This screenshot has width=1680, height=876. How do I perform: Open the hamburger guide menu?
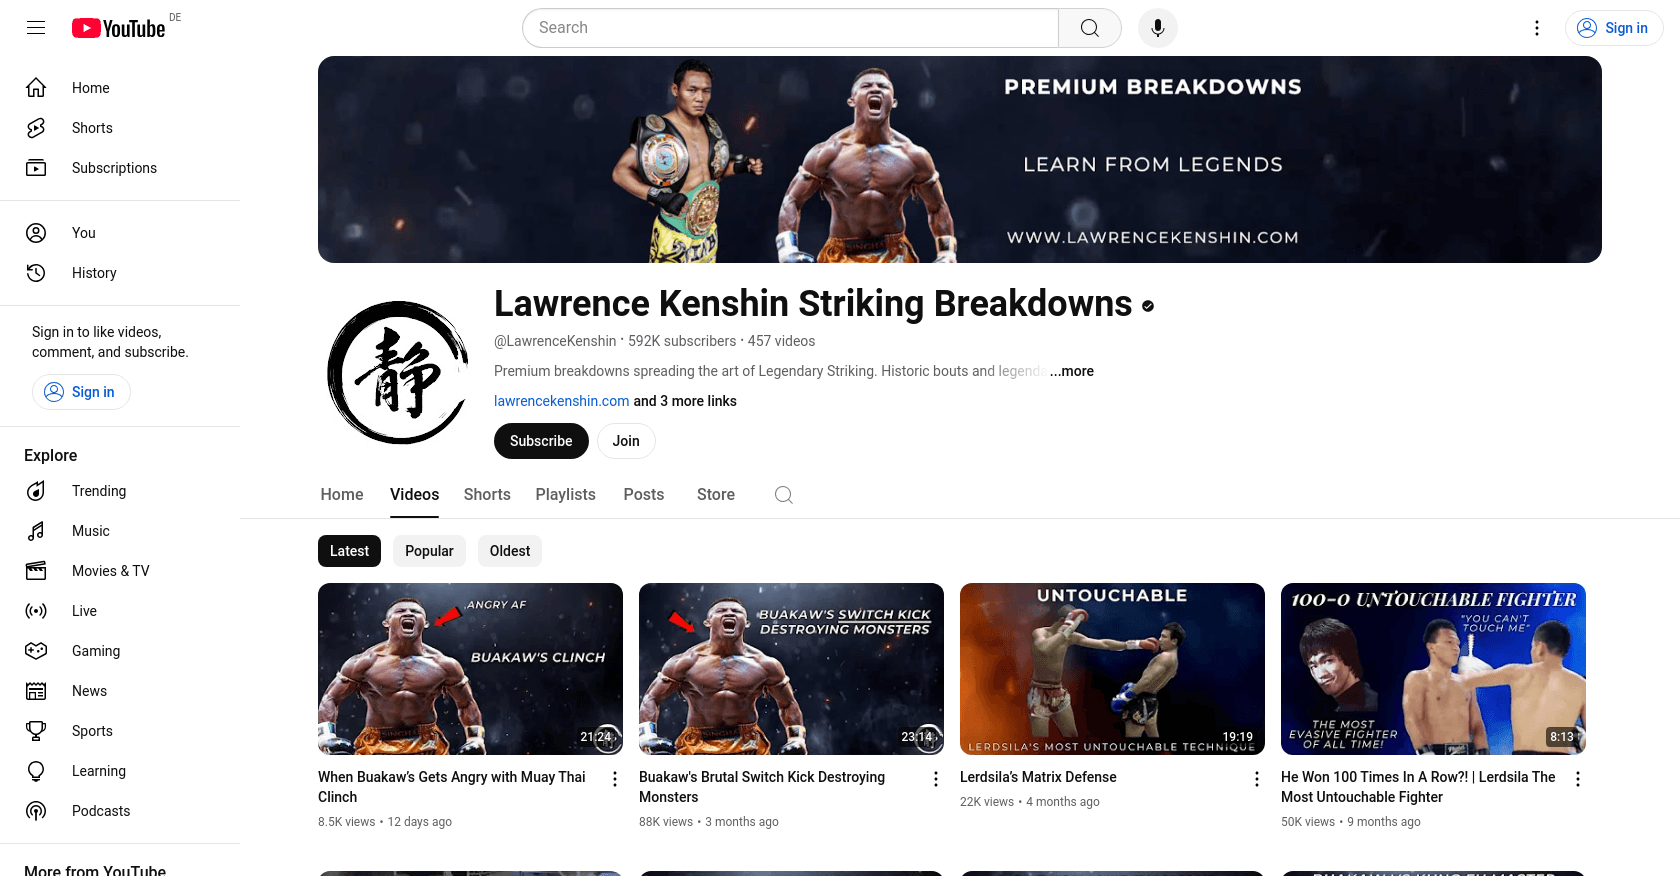36,28
